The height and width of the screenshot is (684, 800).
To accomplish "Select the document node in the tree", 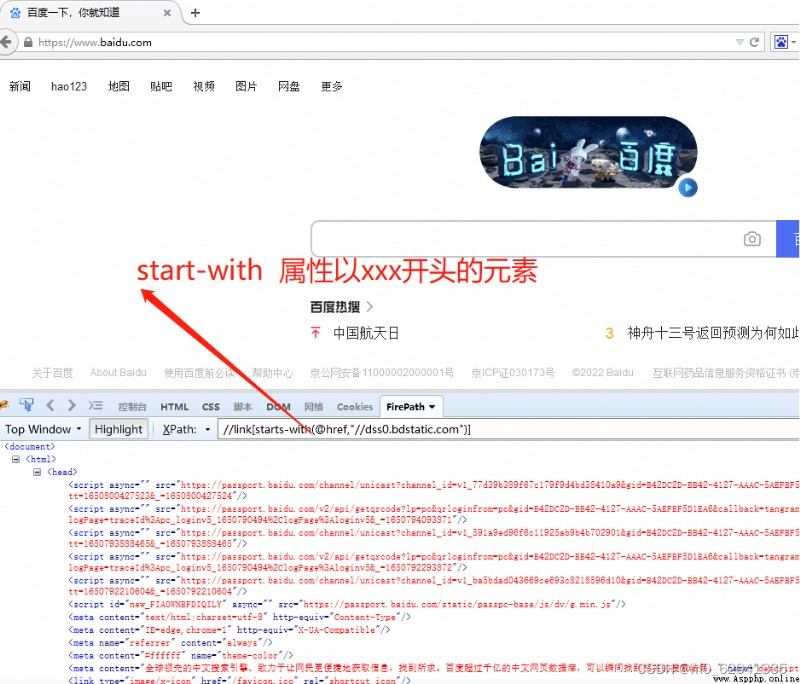I will click(x=30, y=446).
